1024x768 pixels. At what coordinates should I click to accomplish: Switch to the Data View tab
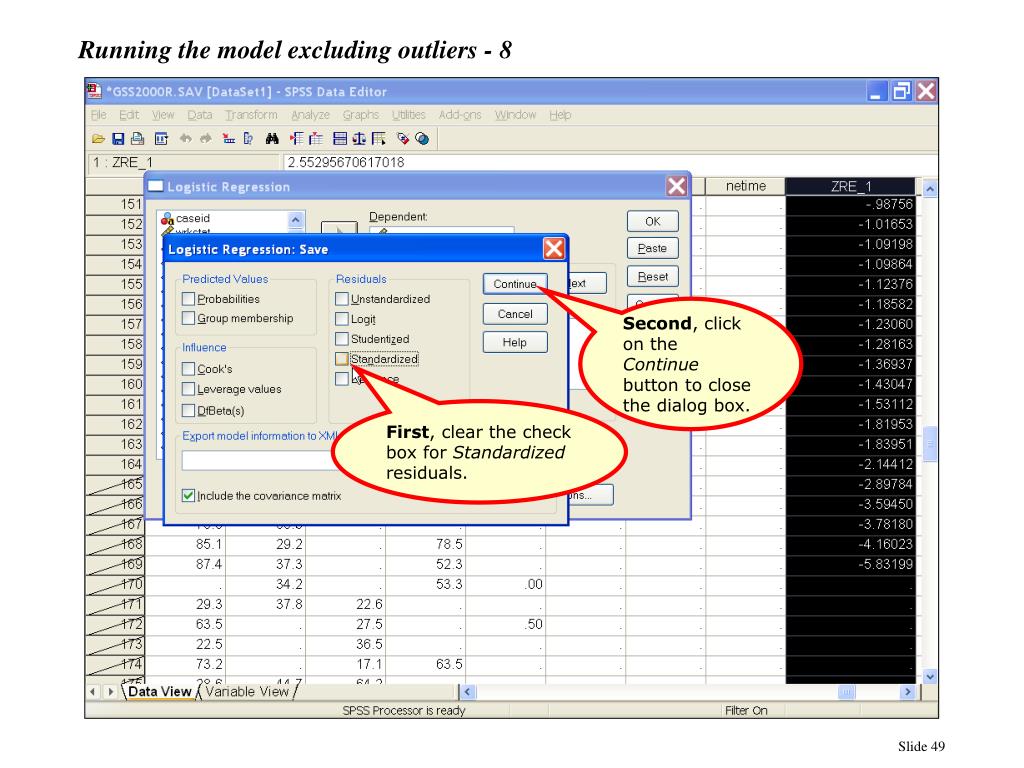(159, 692)
